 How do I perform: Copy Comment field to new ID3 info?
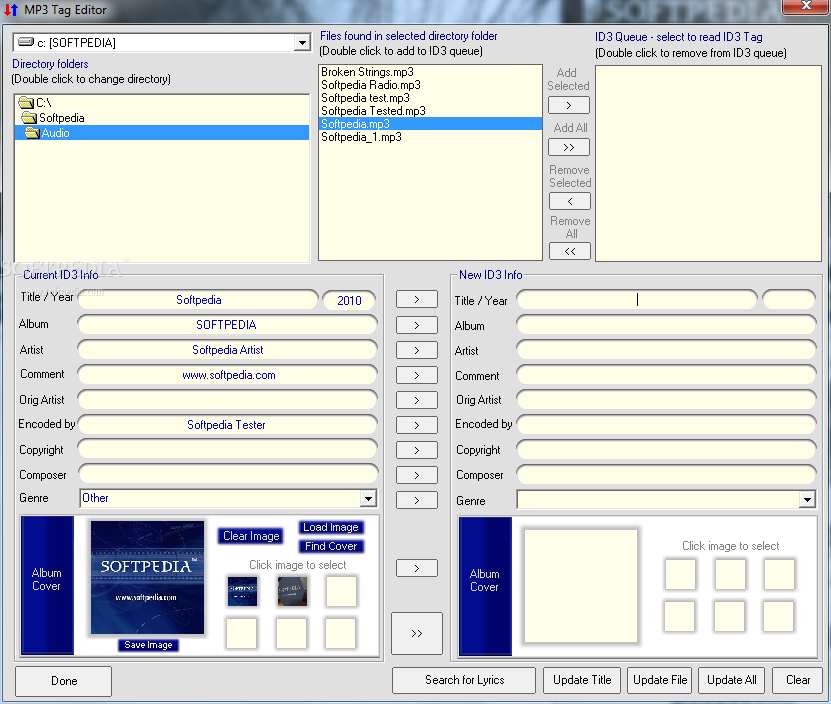[x=417, y=375]
